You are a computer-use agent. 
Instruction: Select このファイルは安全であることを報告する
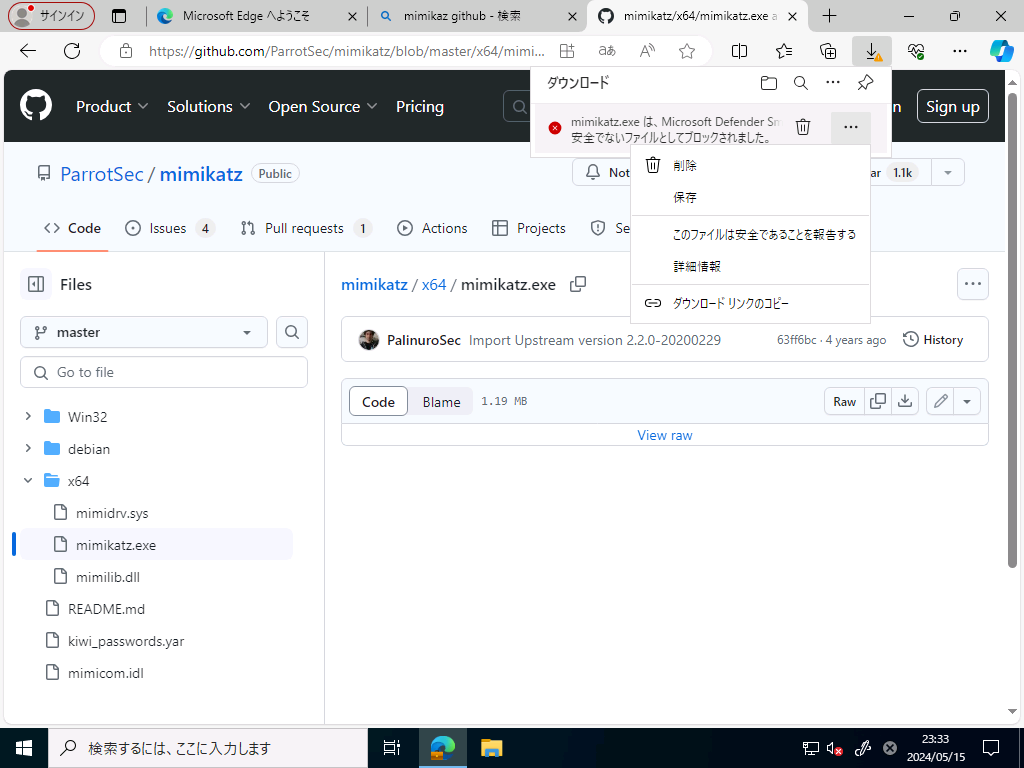coord(750,234)
